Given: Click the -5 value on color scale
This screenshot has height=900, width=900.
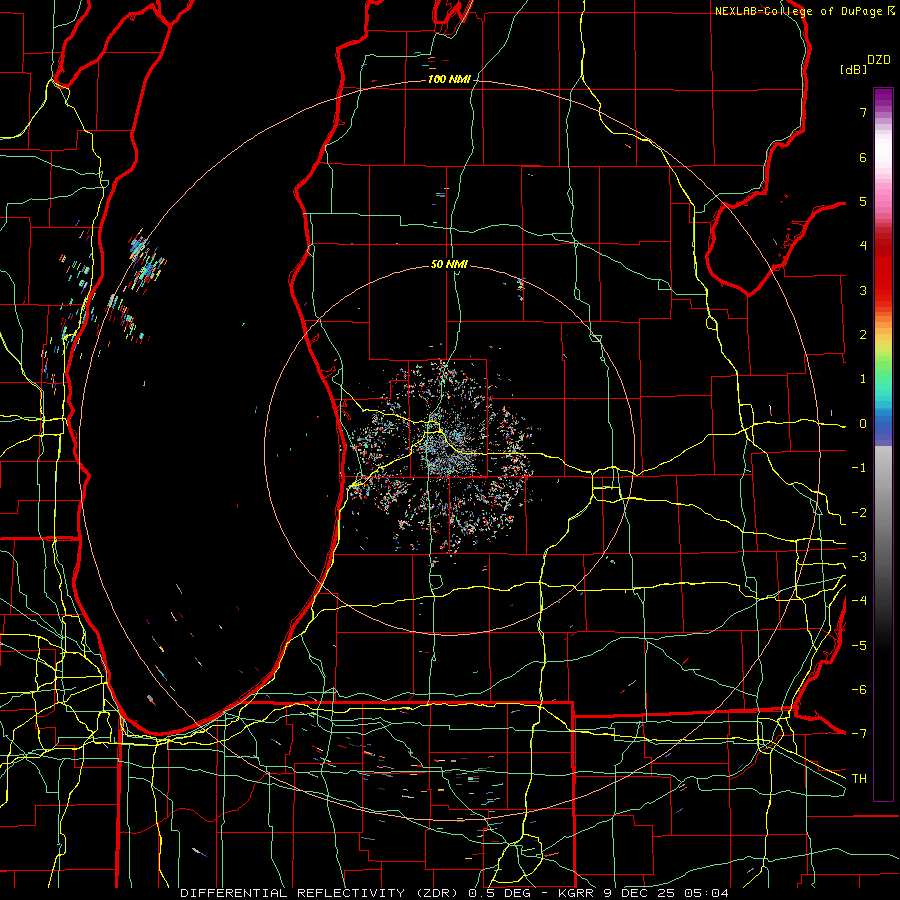Looking at the screenshot, I should coord(859,646).
